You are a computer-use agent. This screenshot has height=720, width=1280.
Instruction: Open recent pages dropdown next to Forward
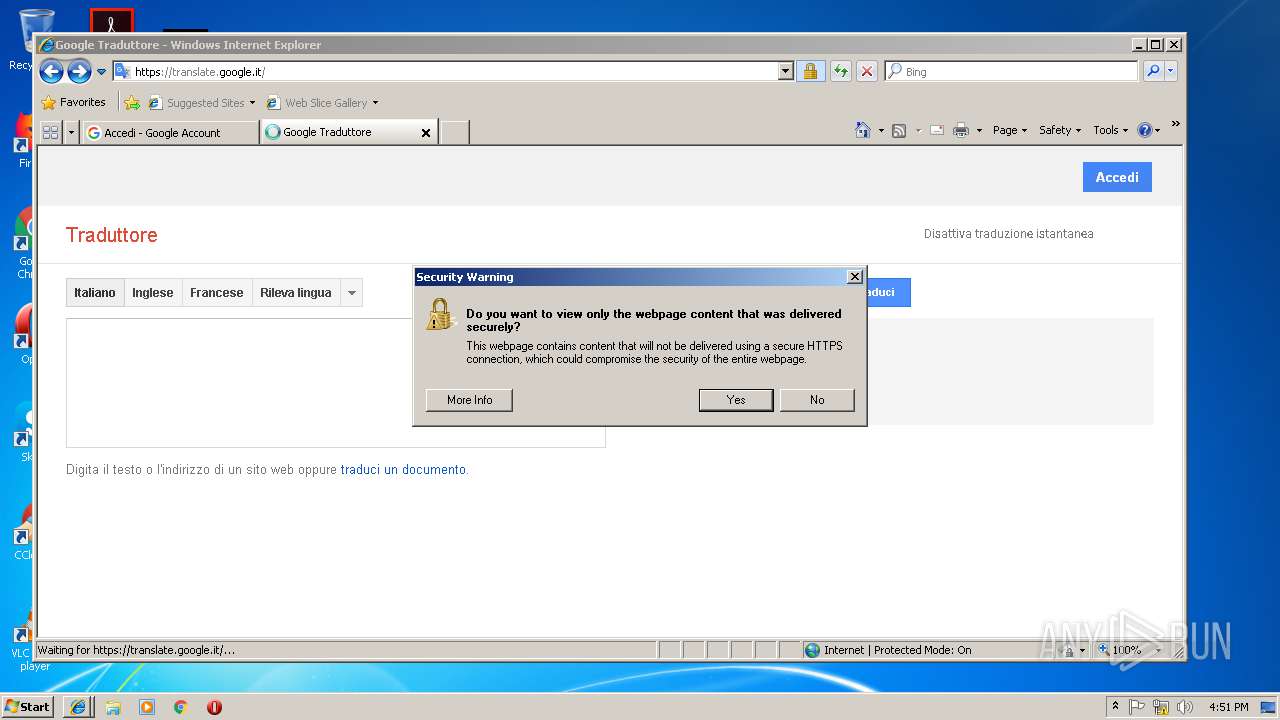pyautogui.click(x=101, y=72)
